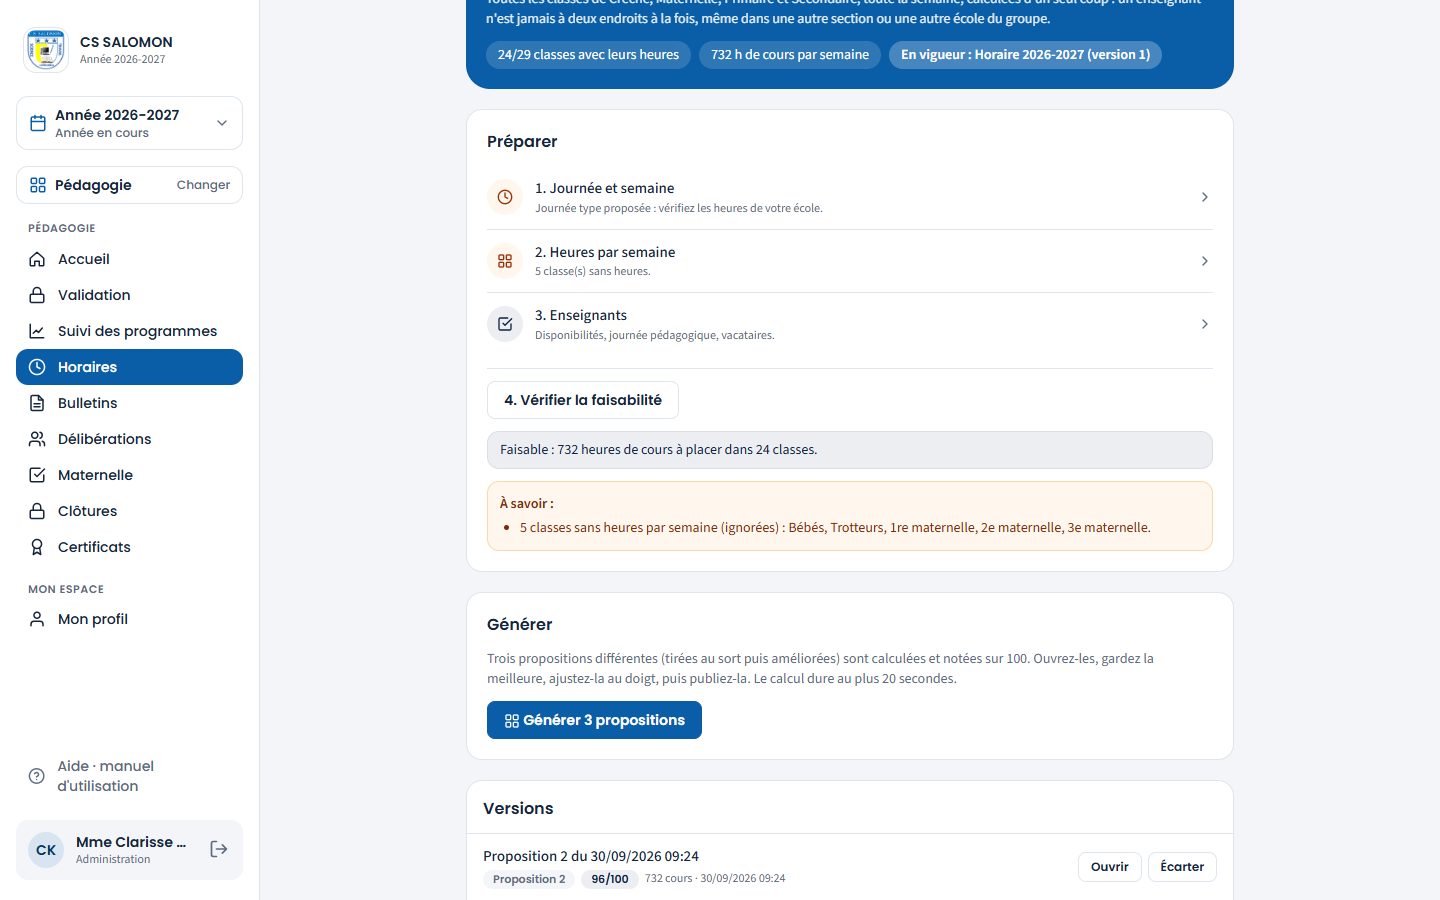The image size is (1440, 900).
Task: Click the Validation lock icon
Action: point(37,295)
